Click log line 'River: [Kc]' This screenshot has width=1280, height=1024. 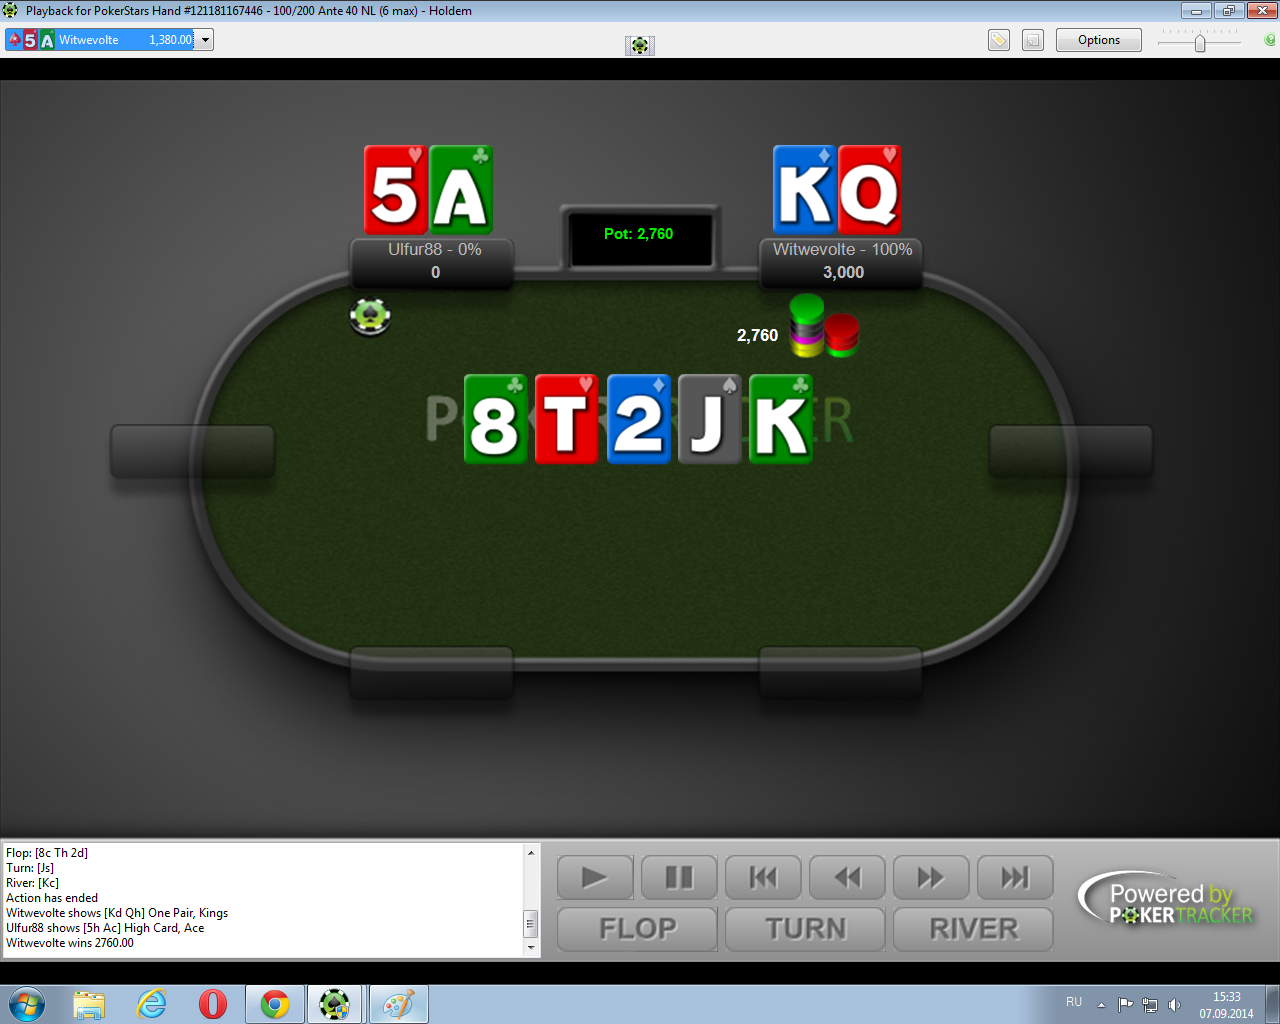[32, 883]
